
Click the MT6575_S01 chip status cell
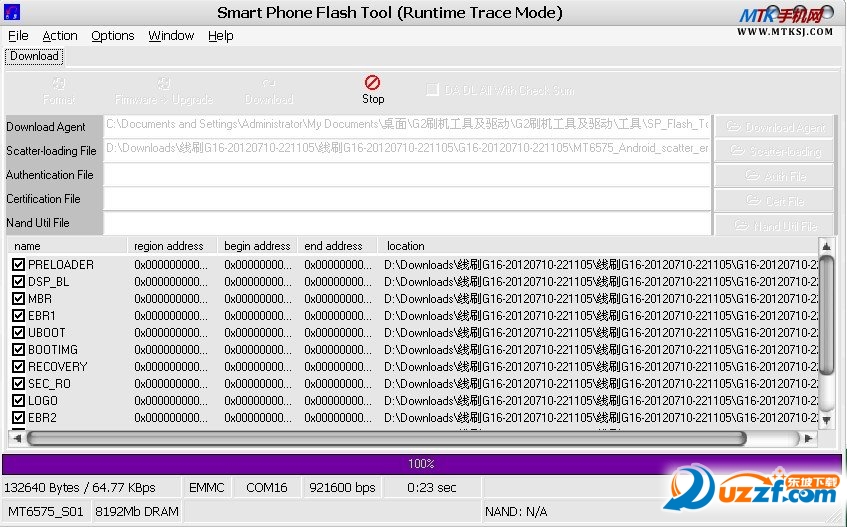(x=46, y=511)
